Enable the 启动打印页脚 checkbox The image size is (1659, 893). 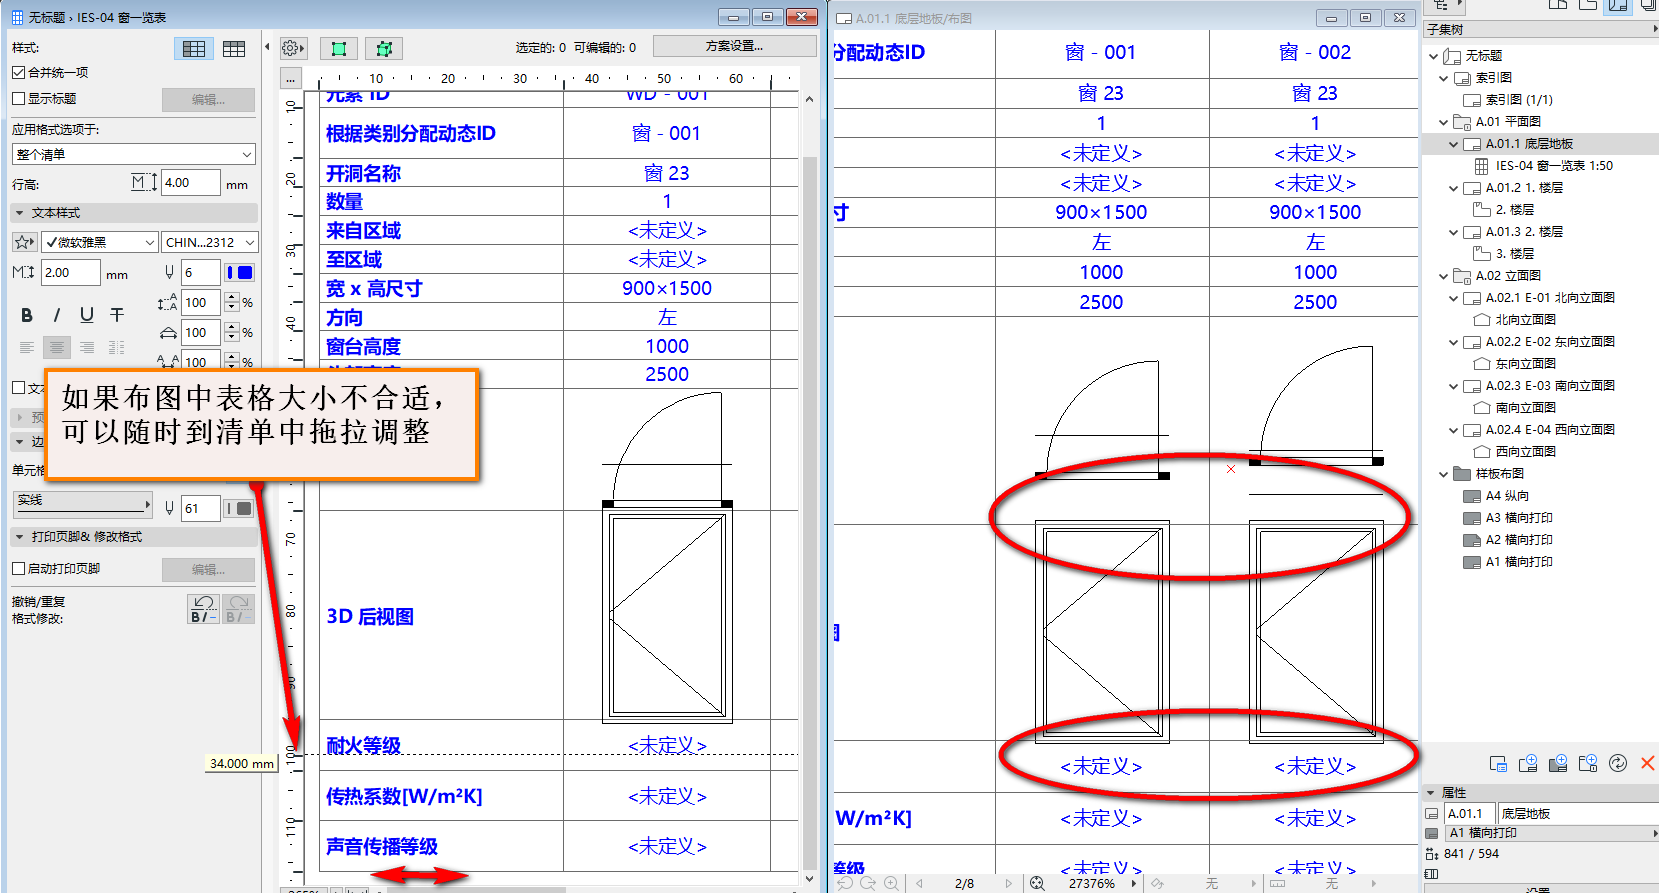[18, 568]
